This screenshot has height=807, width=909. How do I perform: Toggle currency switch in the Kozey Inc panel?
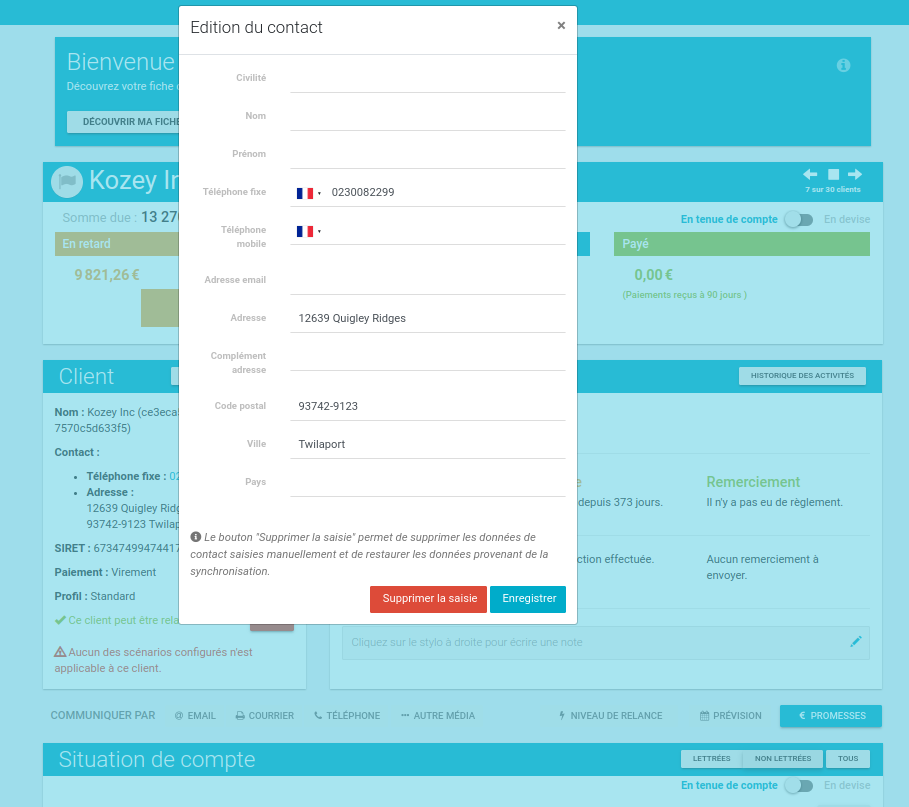[798, 219]
